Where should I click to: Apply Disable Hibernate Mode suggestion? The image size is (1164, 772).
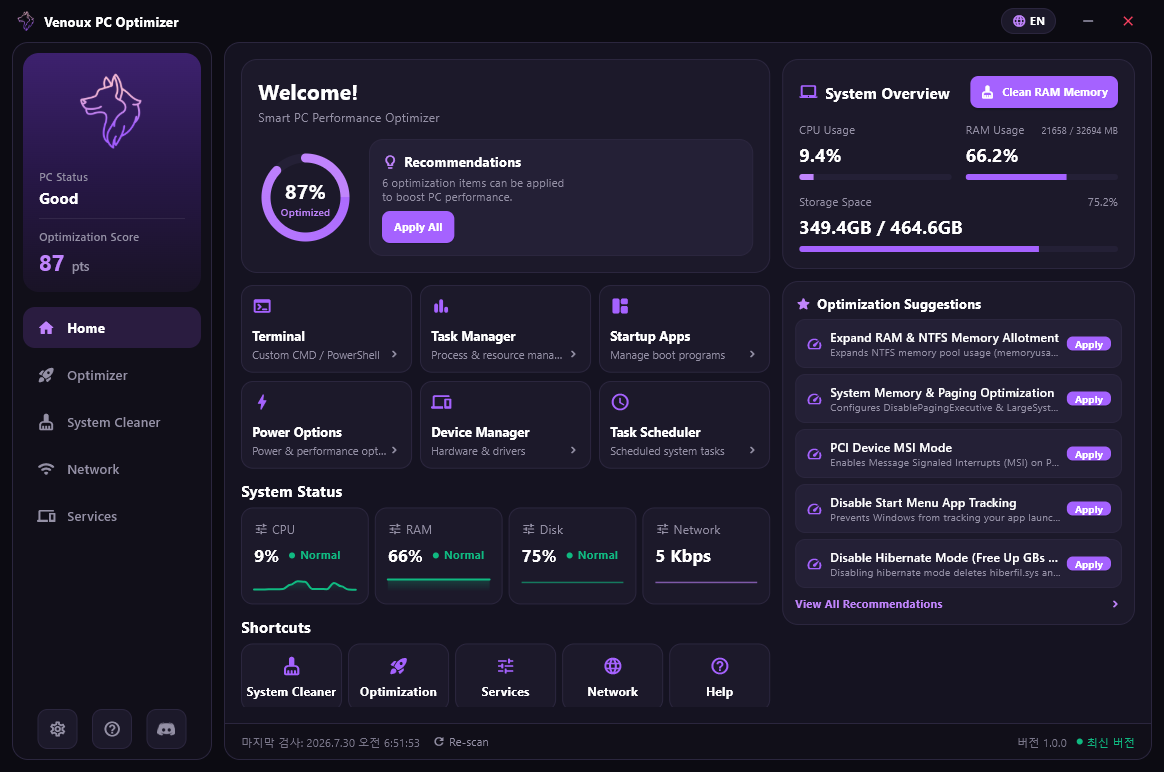[1088, 564]
